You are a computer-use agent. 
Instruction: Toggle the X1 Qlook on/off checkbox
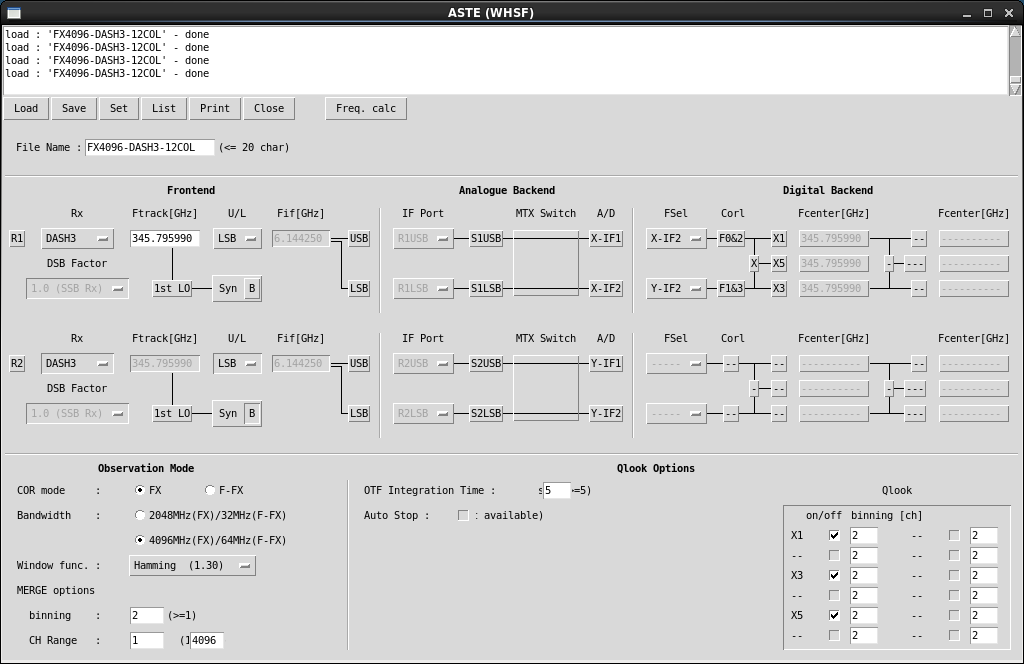834,535
